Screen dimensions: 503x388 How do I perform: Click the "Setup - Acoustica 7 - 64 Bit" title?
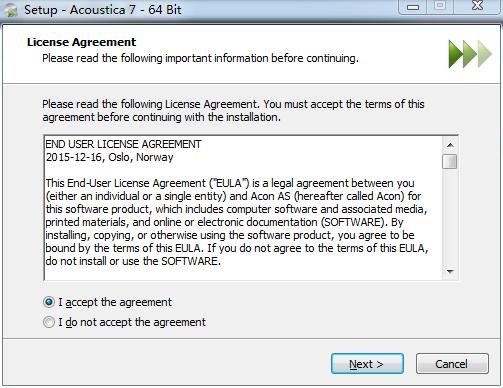pyautogui.click(x=103, y=10)
